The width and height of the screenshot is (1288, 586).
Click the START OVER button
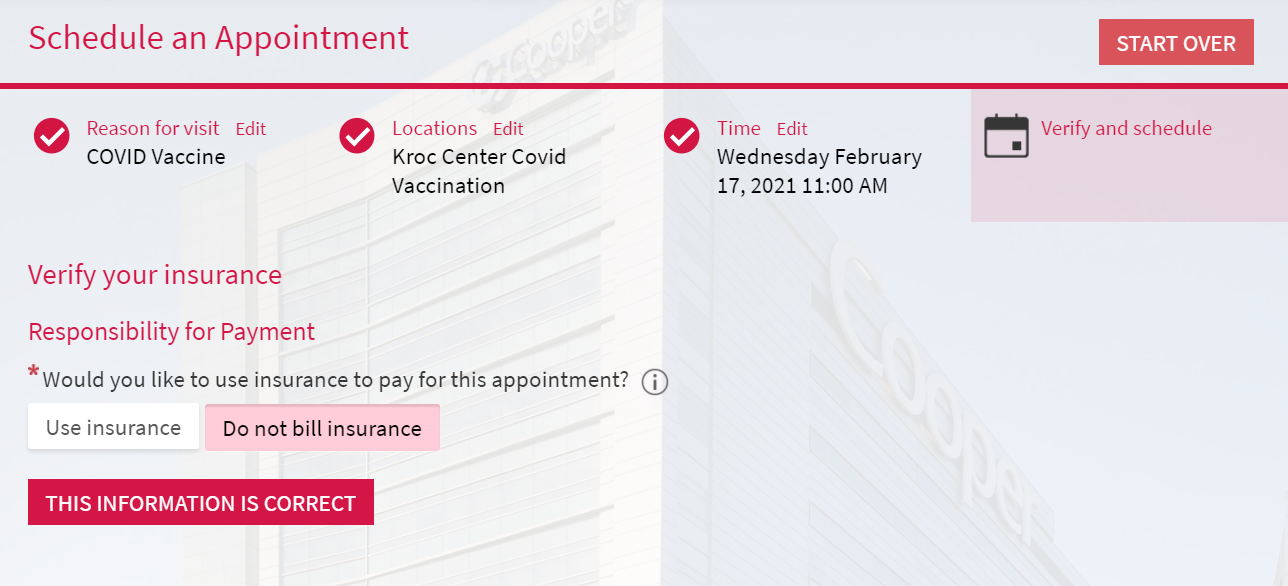coord(1176,43)
